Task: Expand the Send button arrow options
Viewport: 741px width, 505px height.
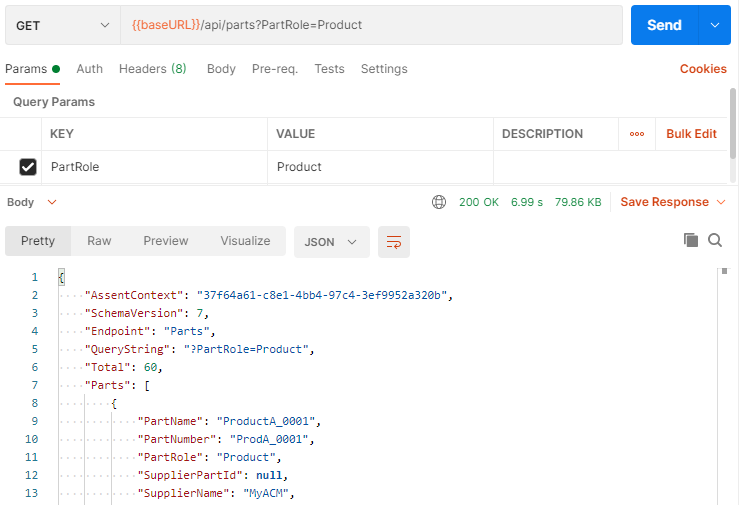Action: coord(715,25)
